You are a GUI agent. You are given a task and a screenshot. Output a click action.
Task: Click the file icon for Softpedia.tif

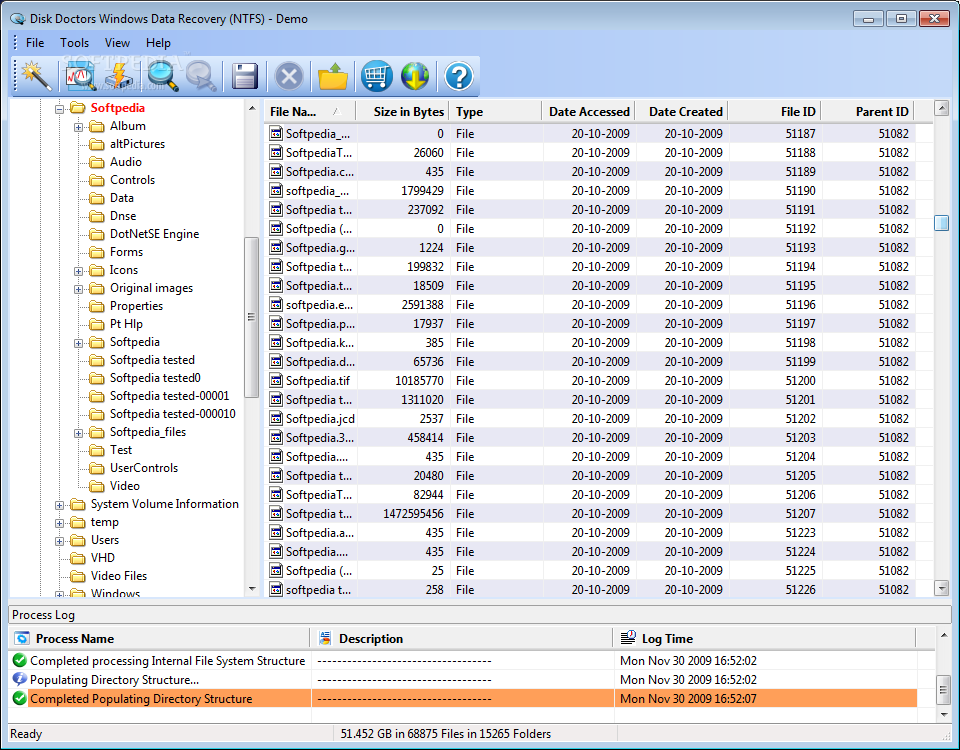tap(276, 381)
